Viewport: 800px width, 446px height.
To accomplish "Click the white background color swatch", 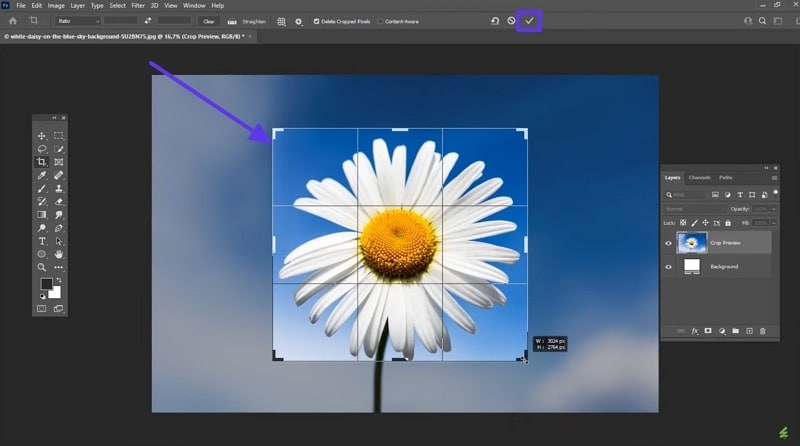I will pyautogui.click(x=56, y=293).
